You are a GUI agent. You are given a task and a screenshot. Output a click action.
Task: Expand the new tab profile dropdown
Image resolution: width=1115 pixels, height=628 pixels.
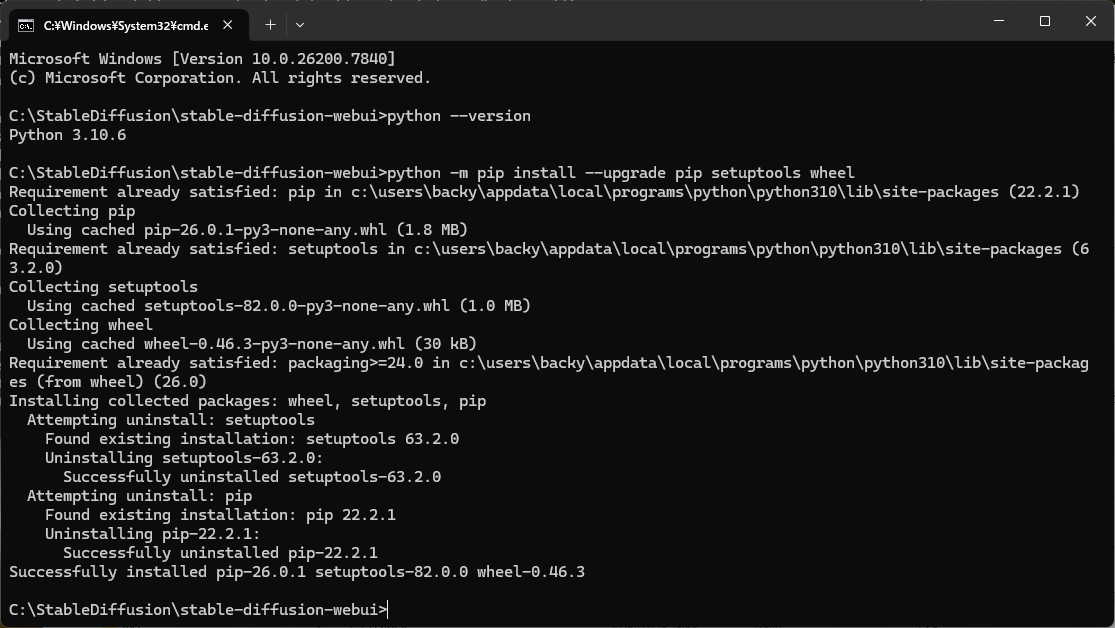pos(299,25)
